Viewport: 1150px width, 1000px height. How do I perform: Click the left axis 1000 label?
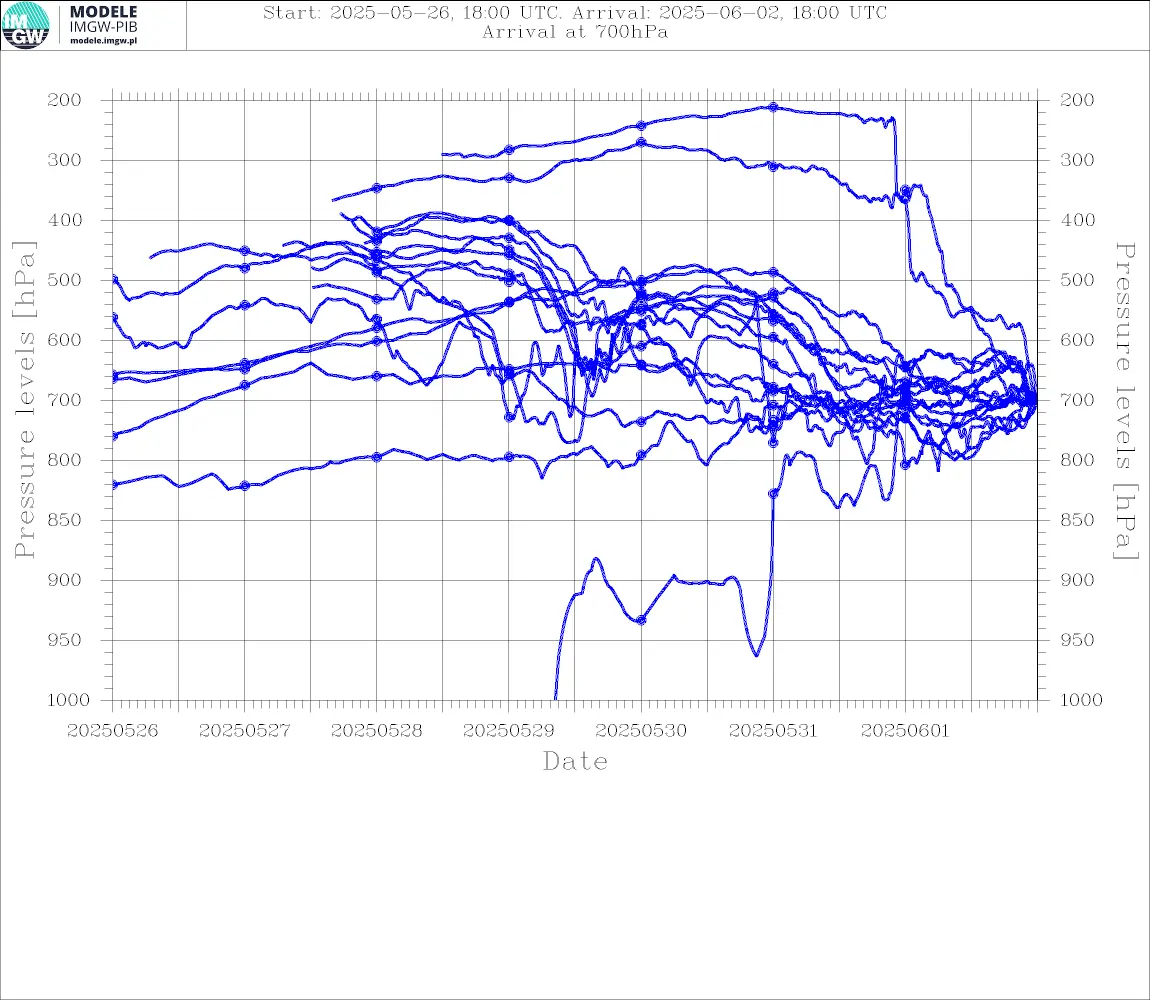coord(69,700)
